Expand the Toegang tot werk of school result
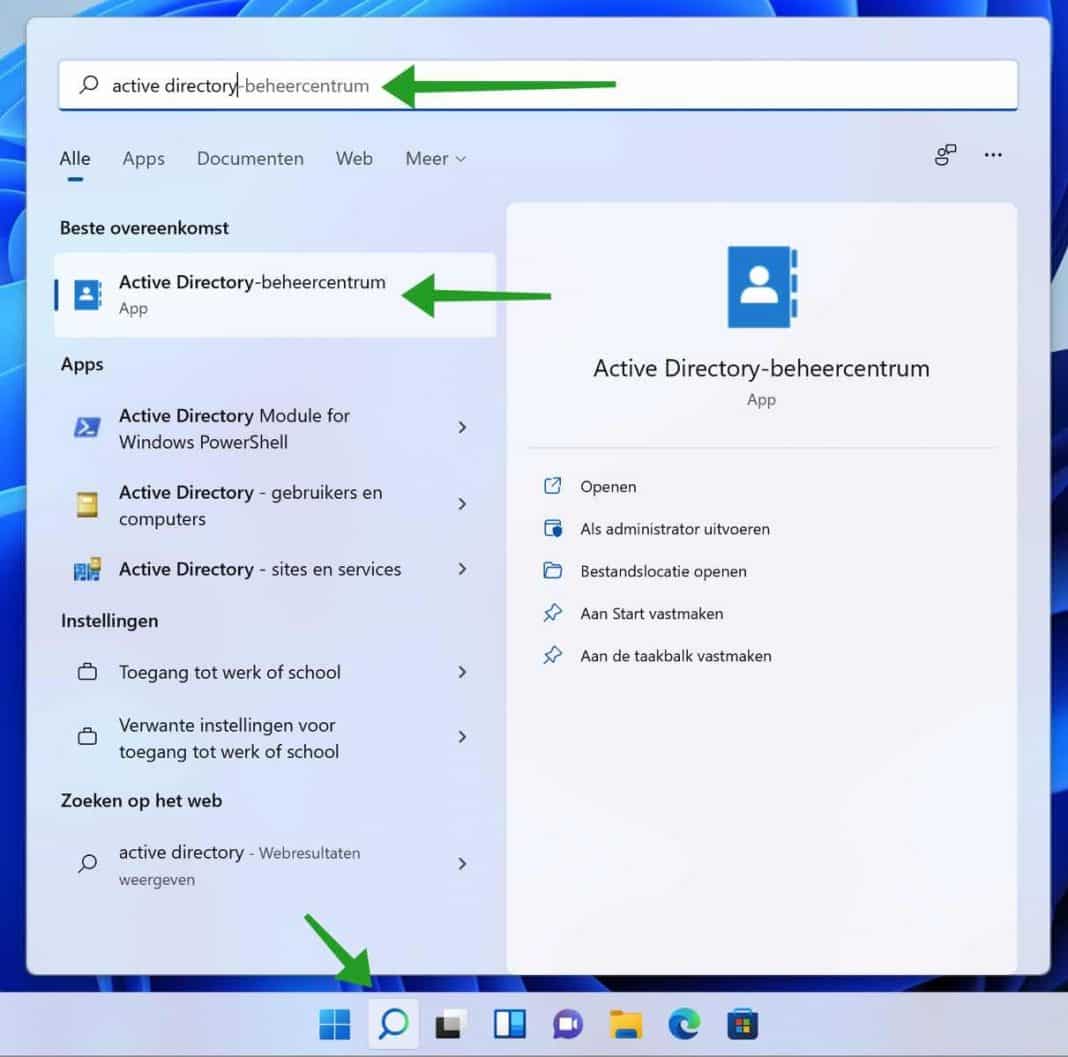This screenshot has height=1057, width=1068. [462, 672]
